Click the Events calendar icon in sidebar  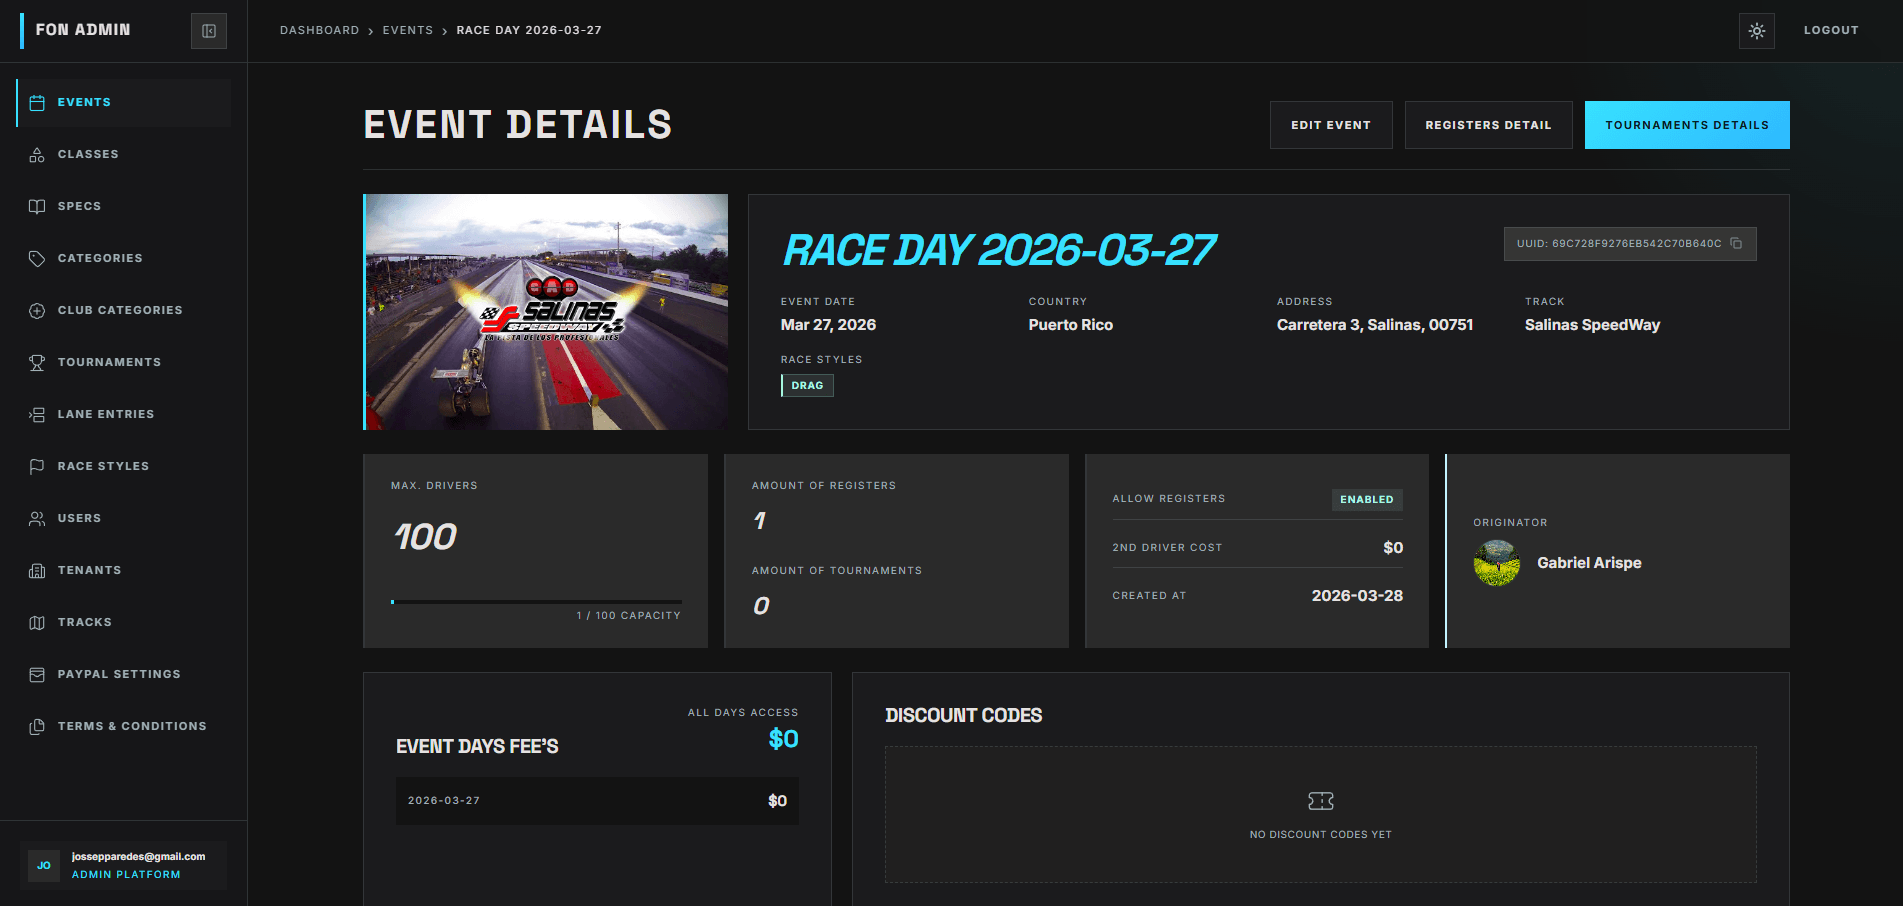[x=37, y=103]
